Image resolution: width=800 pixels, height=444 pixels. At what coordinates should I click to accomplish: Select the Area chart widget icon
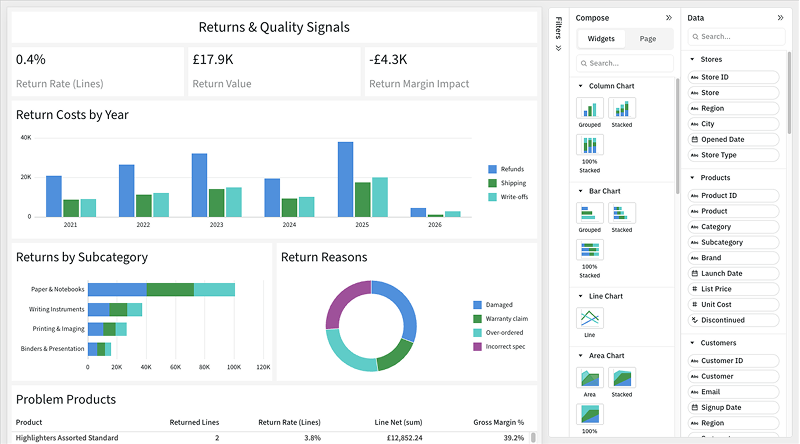pos(590,378)
